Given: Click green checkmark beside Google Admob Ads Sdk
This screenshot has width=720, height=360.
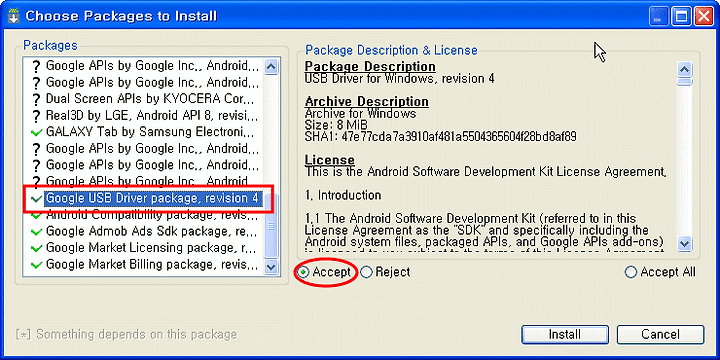Looking at the screenshot, I should coord(36,231).
